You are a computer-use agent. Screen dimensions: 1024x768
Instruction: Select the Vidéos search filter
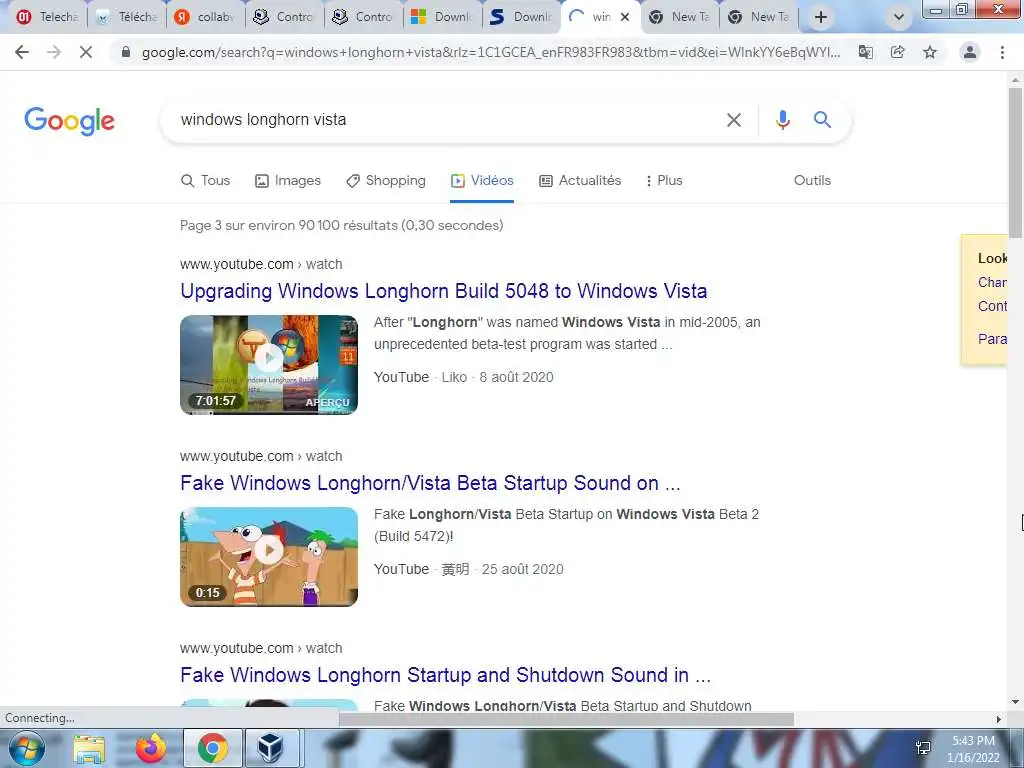[482, 180]
